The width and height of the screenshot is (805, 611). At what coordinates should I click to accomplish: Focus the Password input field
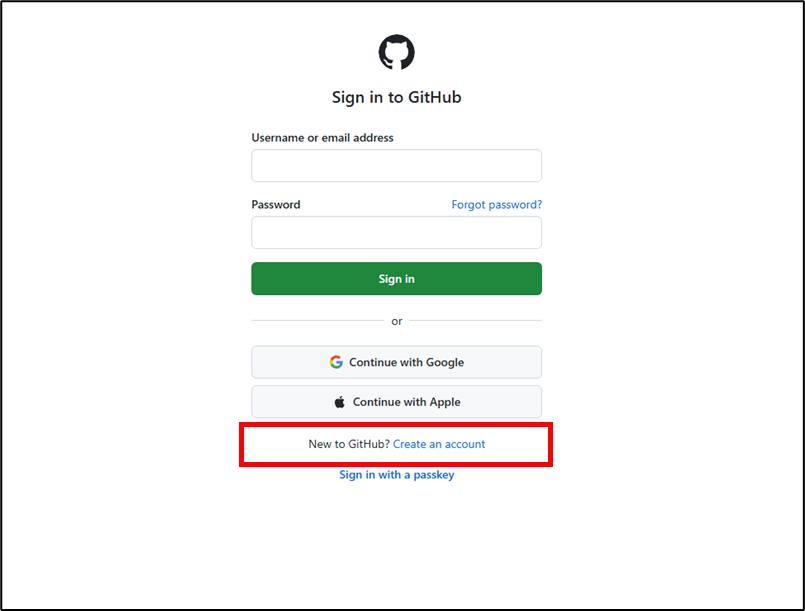coord(396,232)
